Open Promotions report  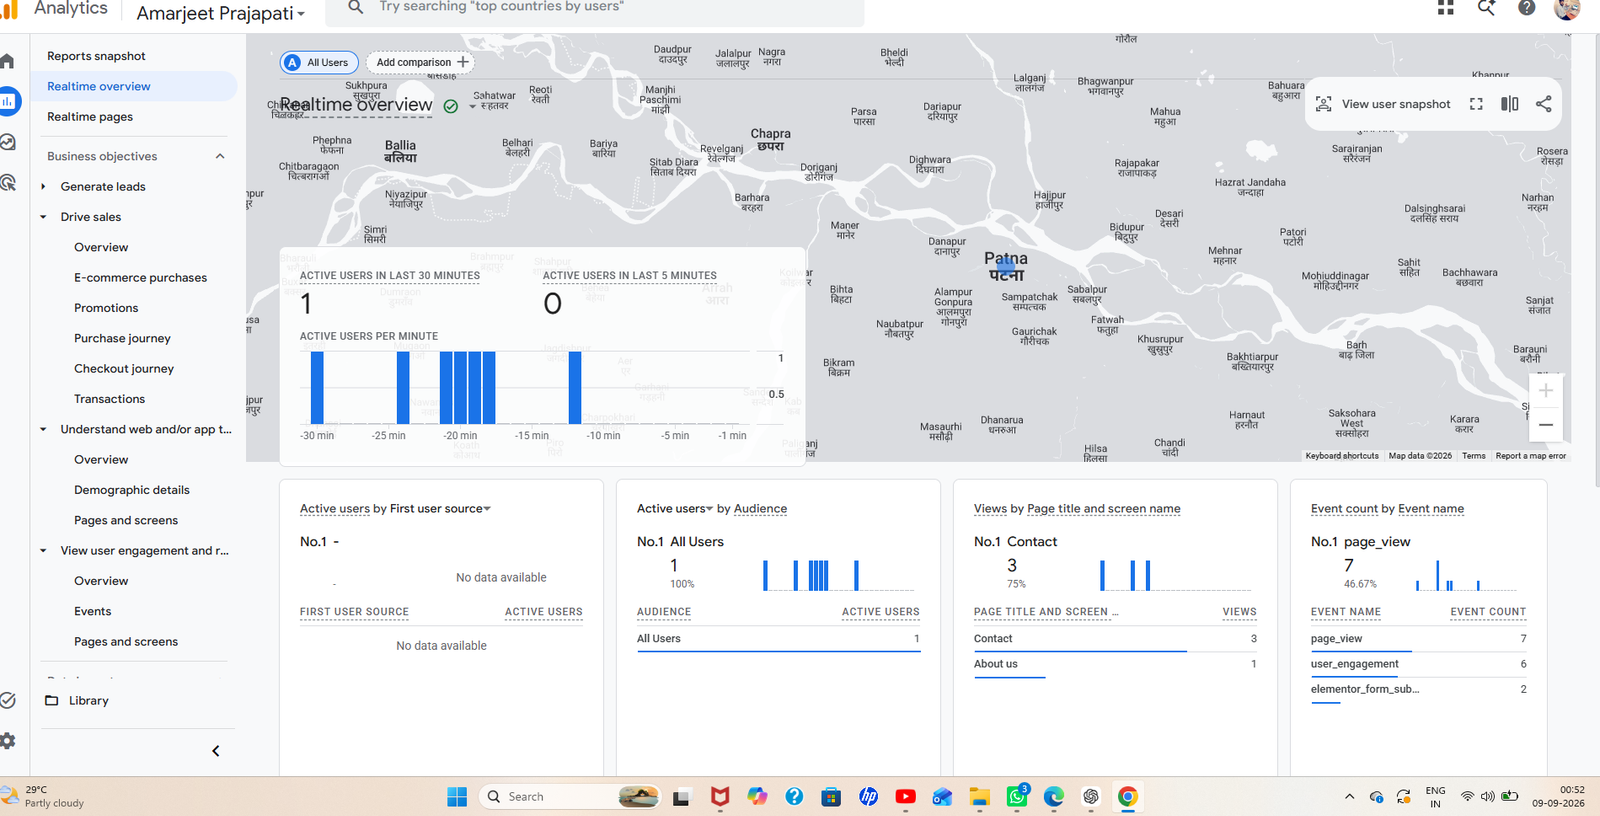106,308
